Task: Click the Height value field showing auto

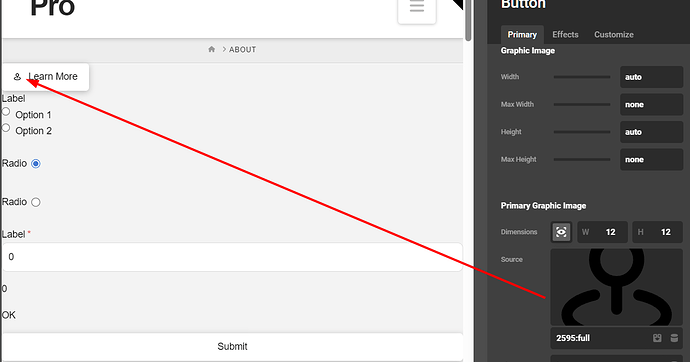Action: click(651, 132)
